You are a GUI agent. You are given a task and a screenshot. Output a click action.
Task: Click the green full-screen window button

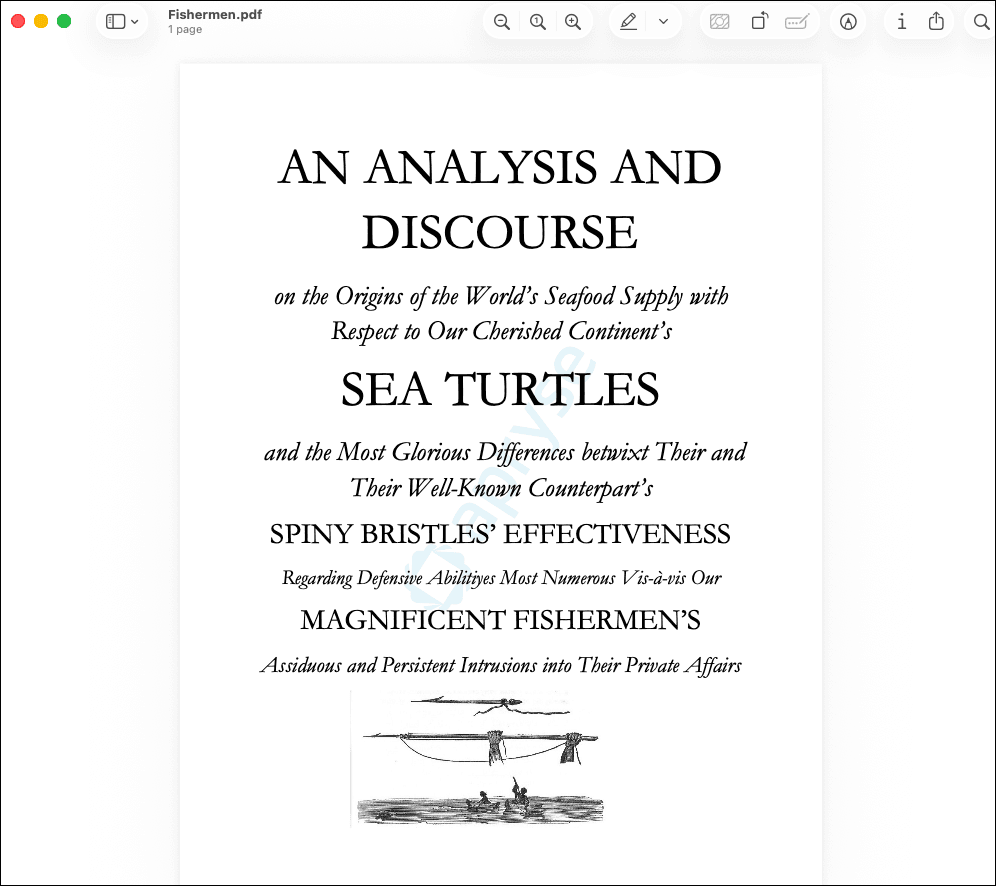(x=64, y=21)
